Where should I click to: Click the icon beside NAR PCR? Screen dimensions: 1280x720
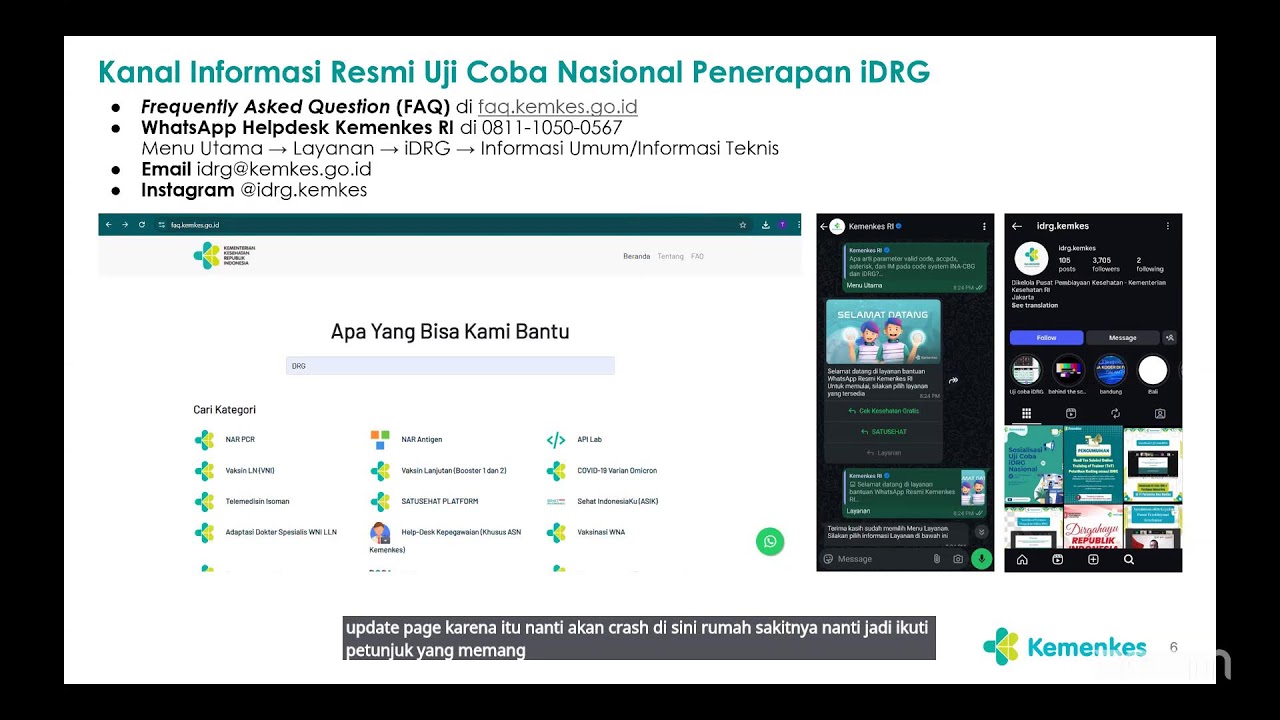[204, 440]
